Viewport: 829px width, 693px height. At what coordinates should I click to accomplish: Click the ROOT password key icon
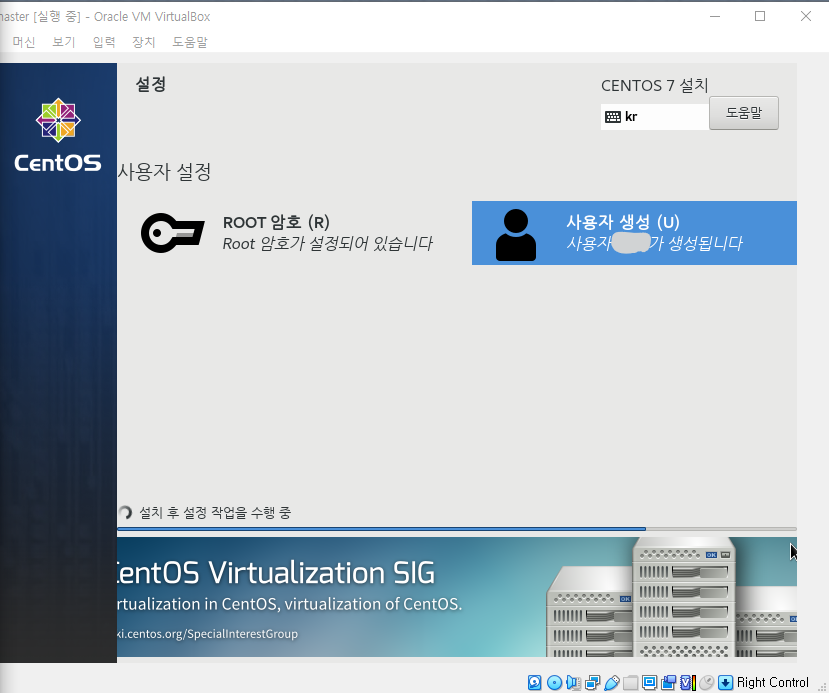pyautogui.click(x=172, y=233)
